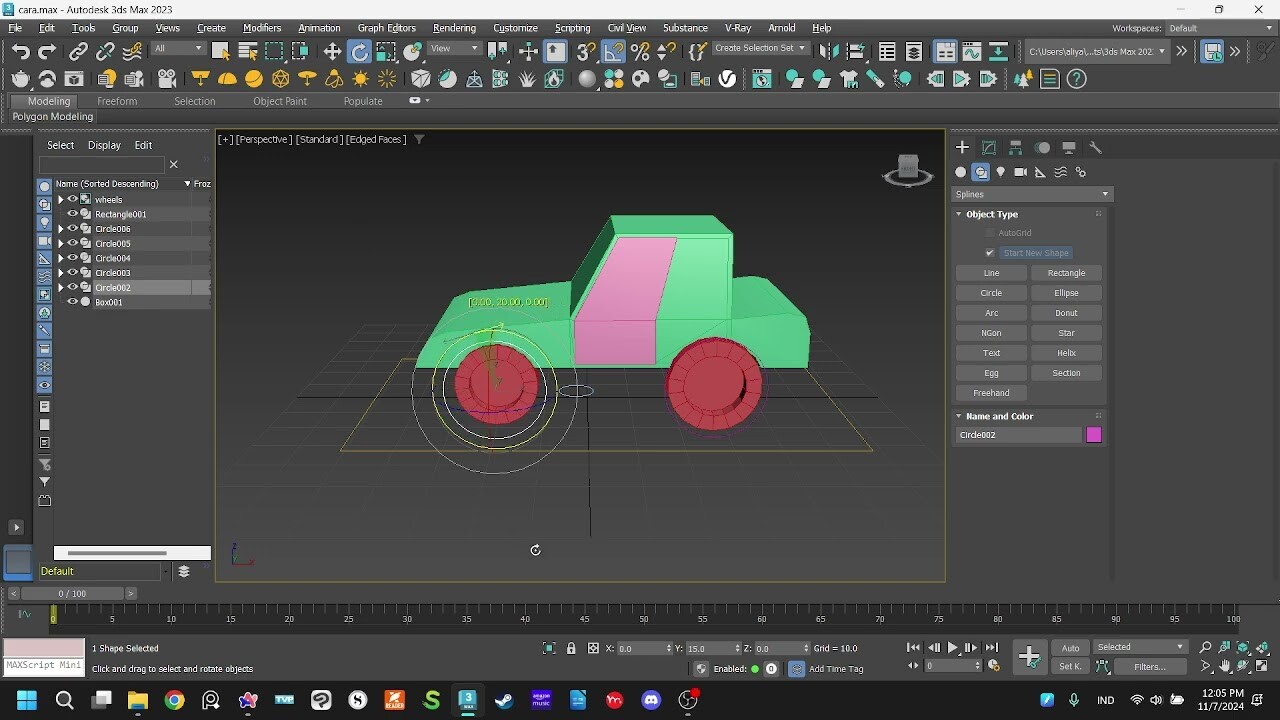Click the frame number field showing 0/100
Screen dimensions: 1280x720
coord(70,593)
